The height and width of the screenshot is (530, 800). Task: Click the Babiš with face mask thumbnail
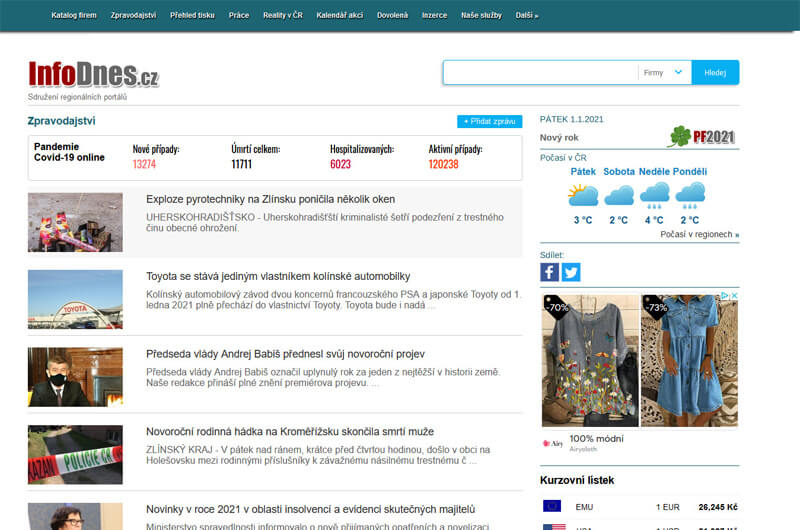(75, 377)
